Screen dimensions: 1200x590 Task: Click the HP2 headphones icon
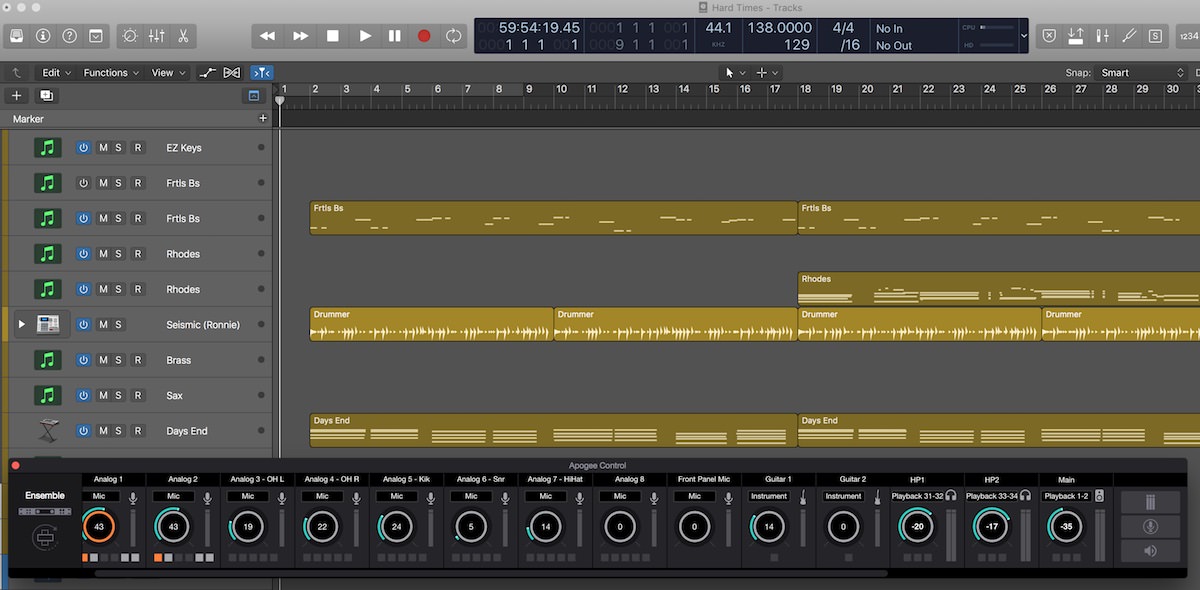1025,496
